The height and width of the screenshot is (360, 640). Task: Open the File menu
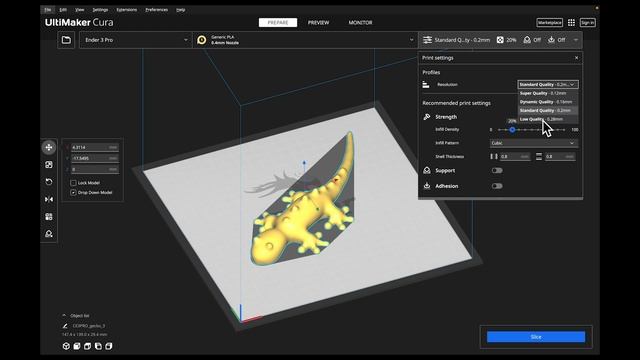(x=48, y=9)
